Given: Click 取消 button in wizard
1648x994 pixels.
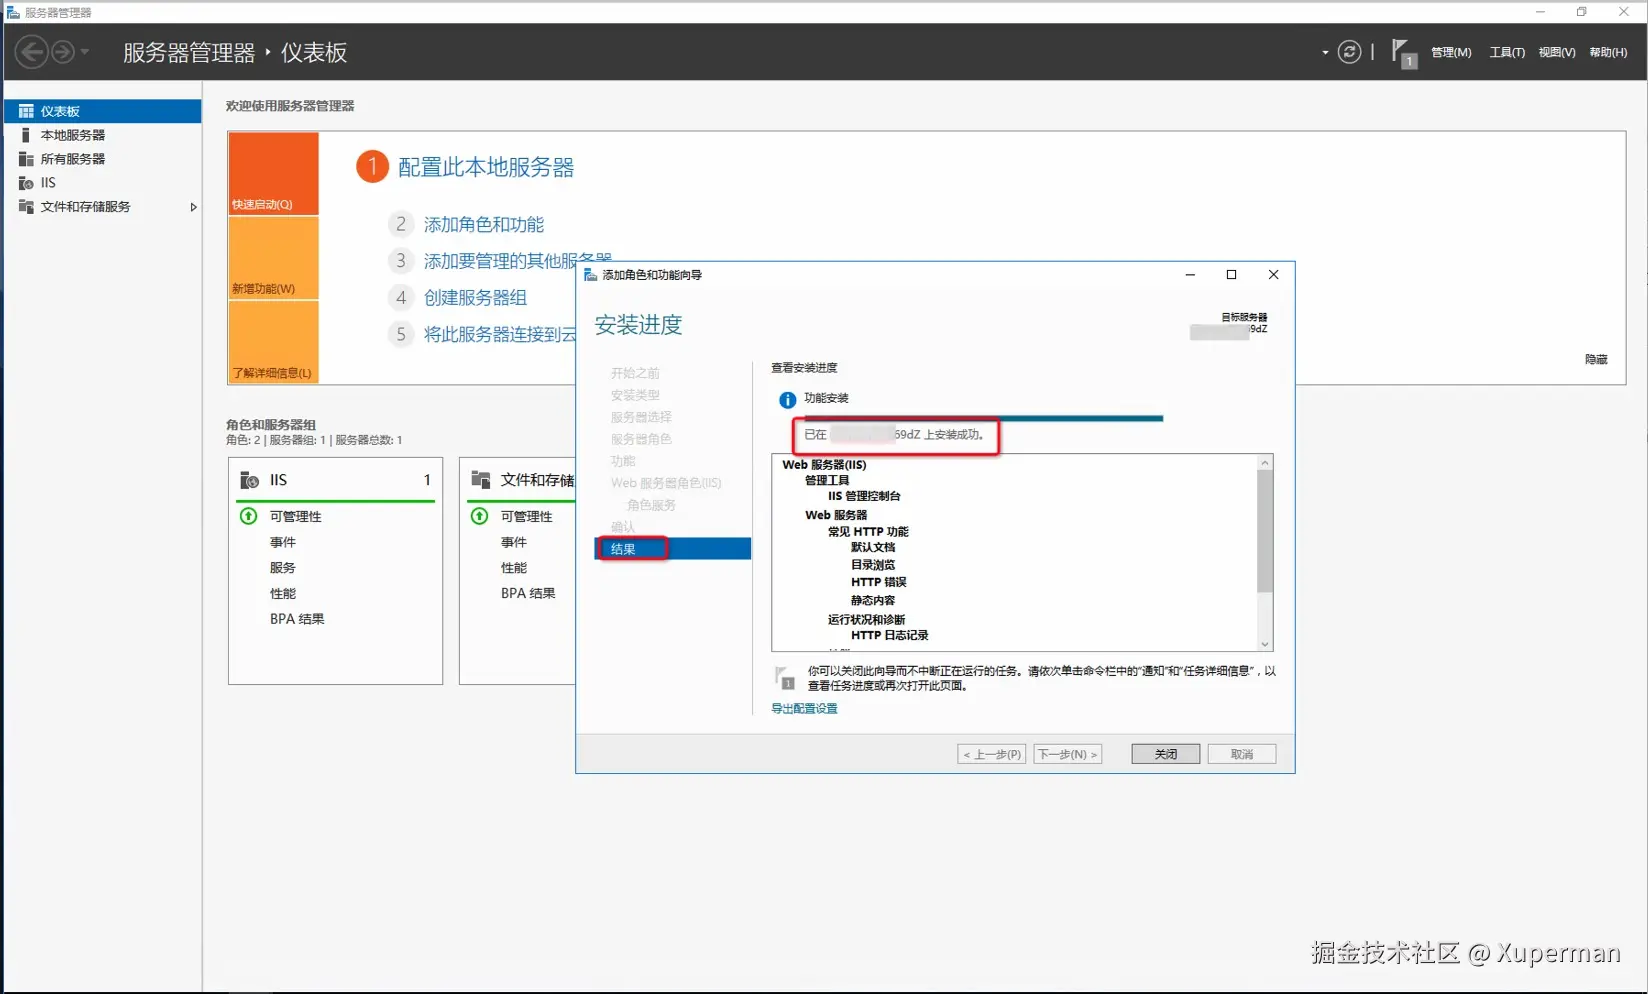Looking at the screenshot, I should pyautogui.click(x=1242, y=754).
